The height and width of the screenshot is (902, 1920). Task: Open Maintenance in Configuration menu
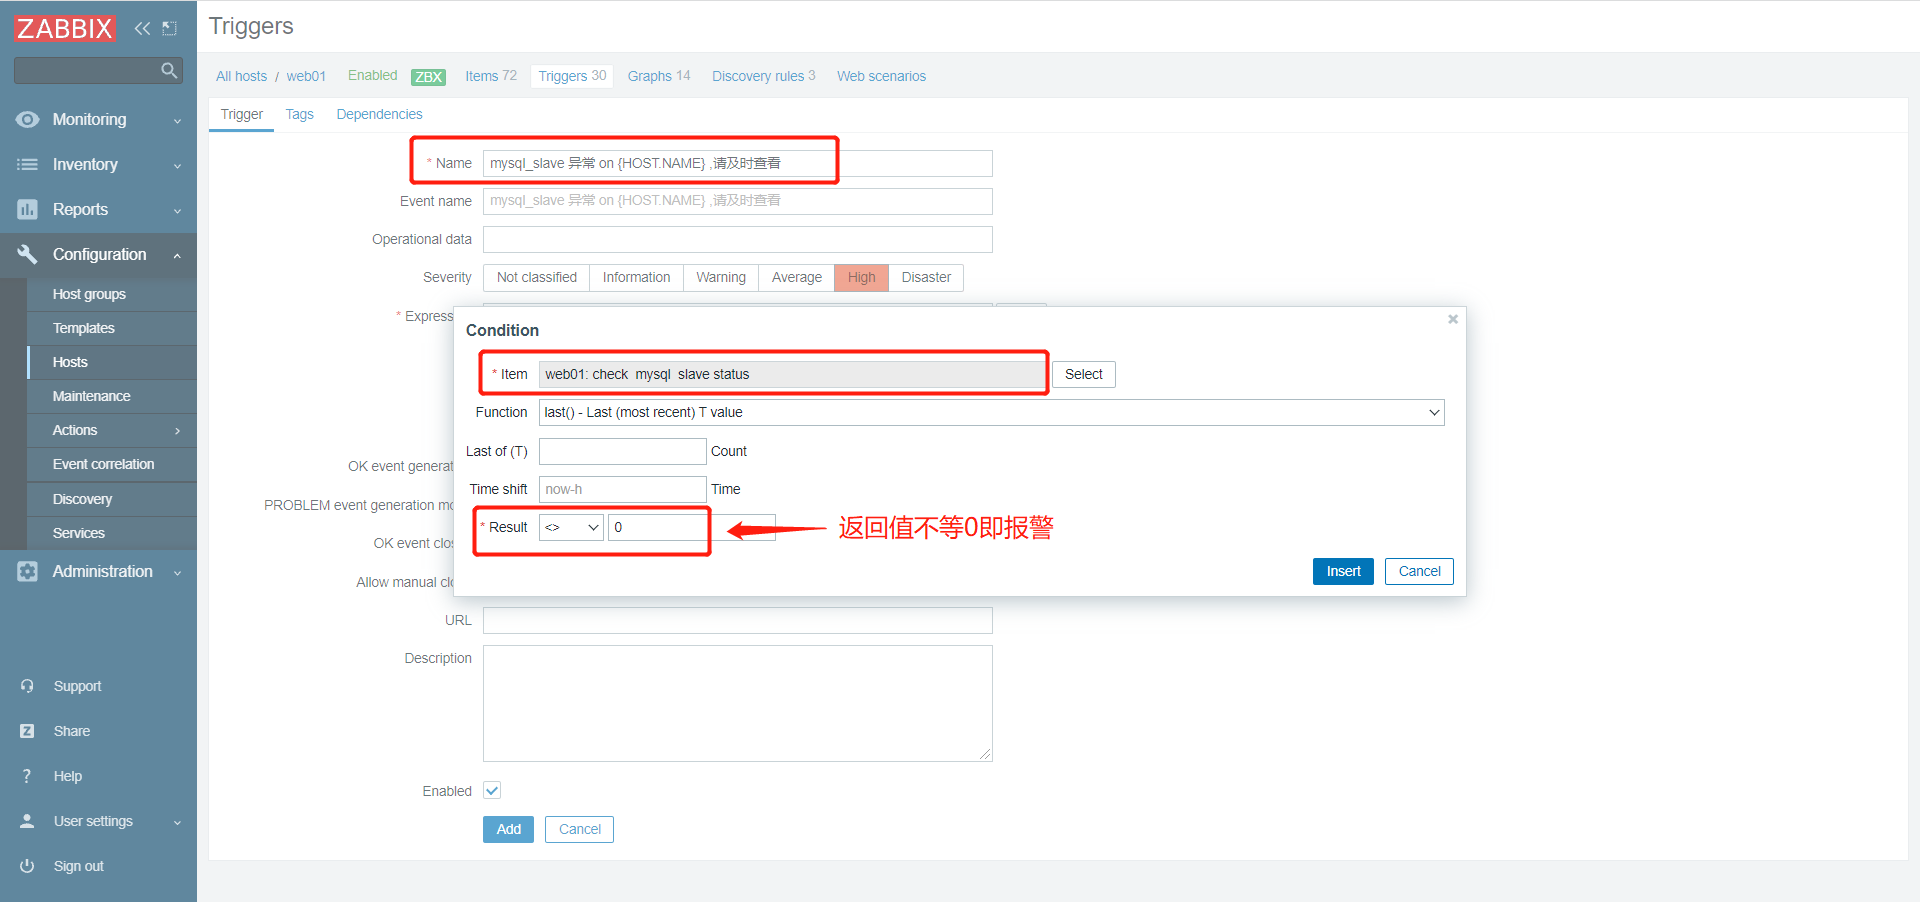[x=91, y=396]
